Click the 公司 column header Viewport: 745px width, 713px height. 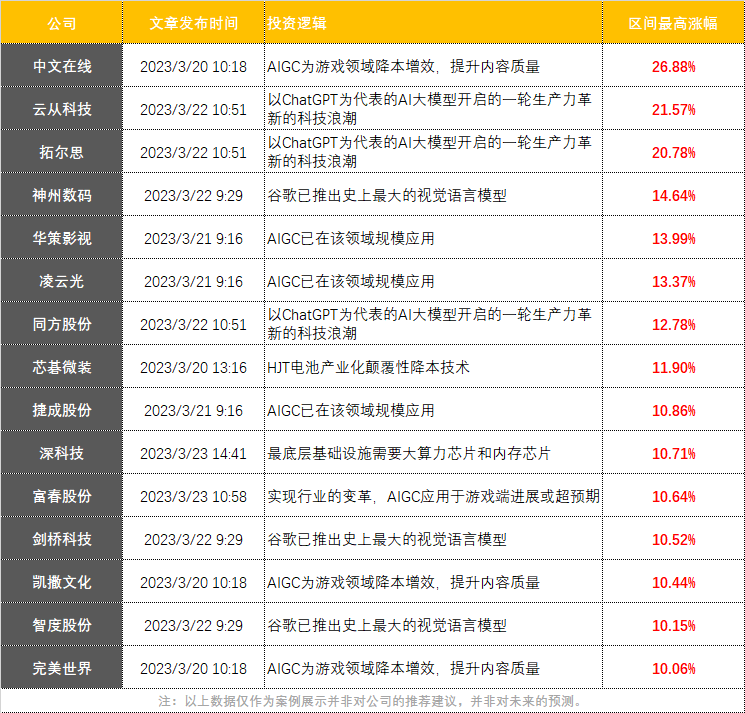[61, 23]
